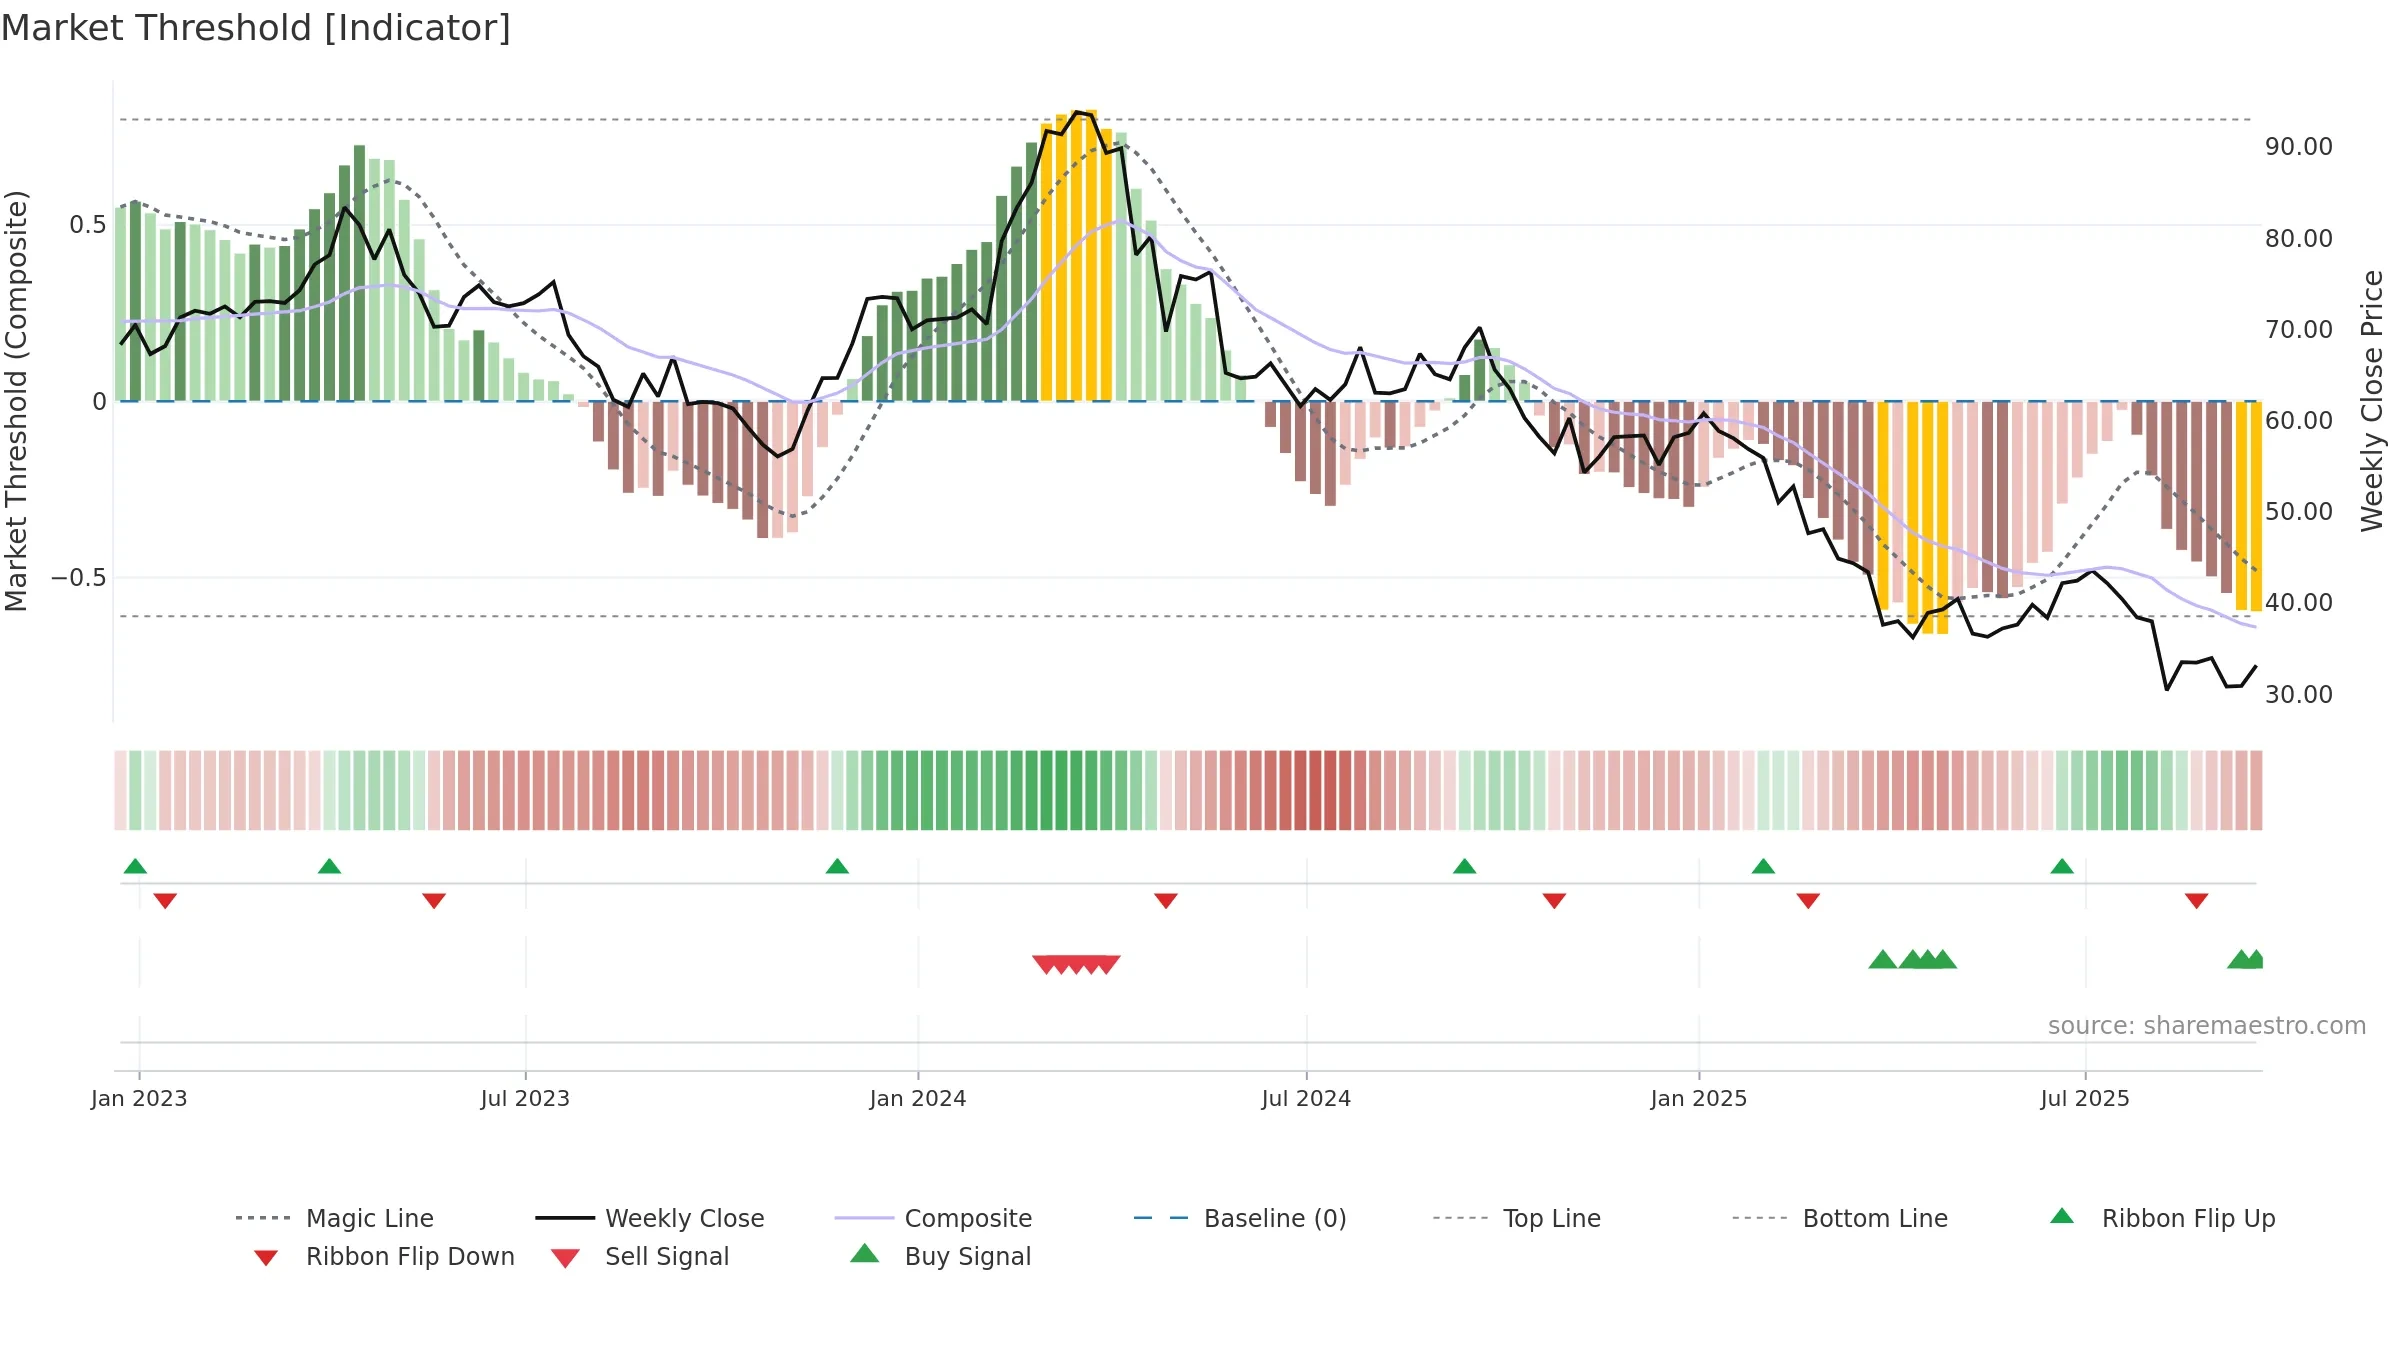
Task: Click the −0.5 tick on the left axis
Action: click(x=78, y=578)
